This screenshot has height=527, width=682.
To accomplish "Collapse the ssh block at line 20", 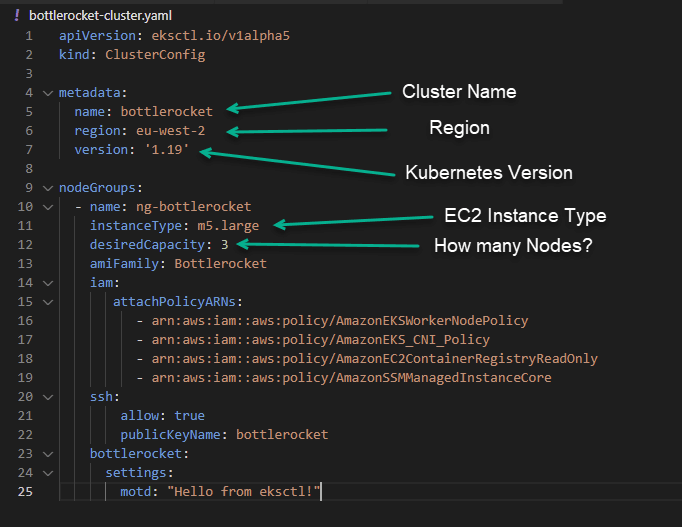I will click(x=48, y=397).
